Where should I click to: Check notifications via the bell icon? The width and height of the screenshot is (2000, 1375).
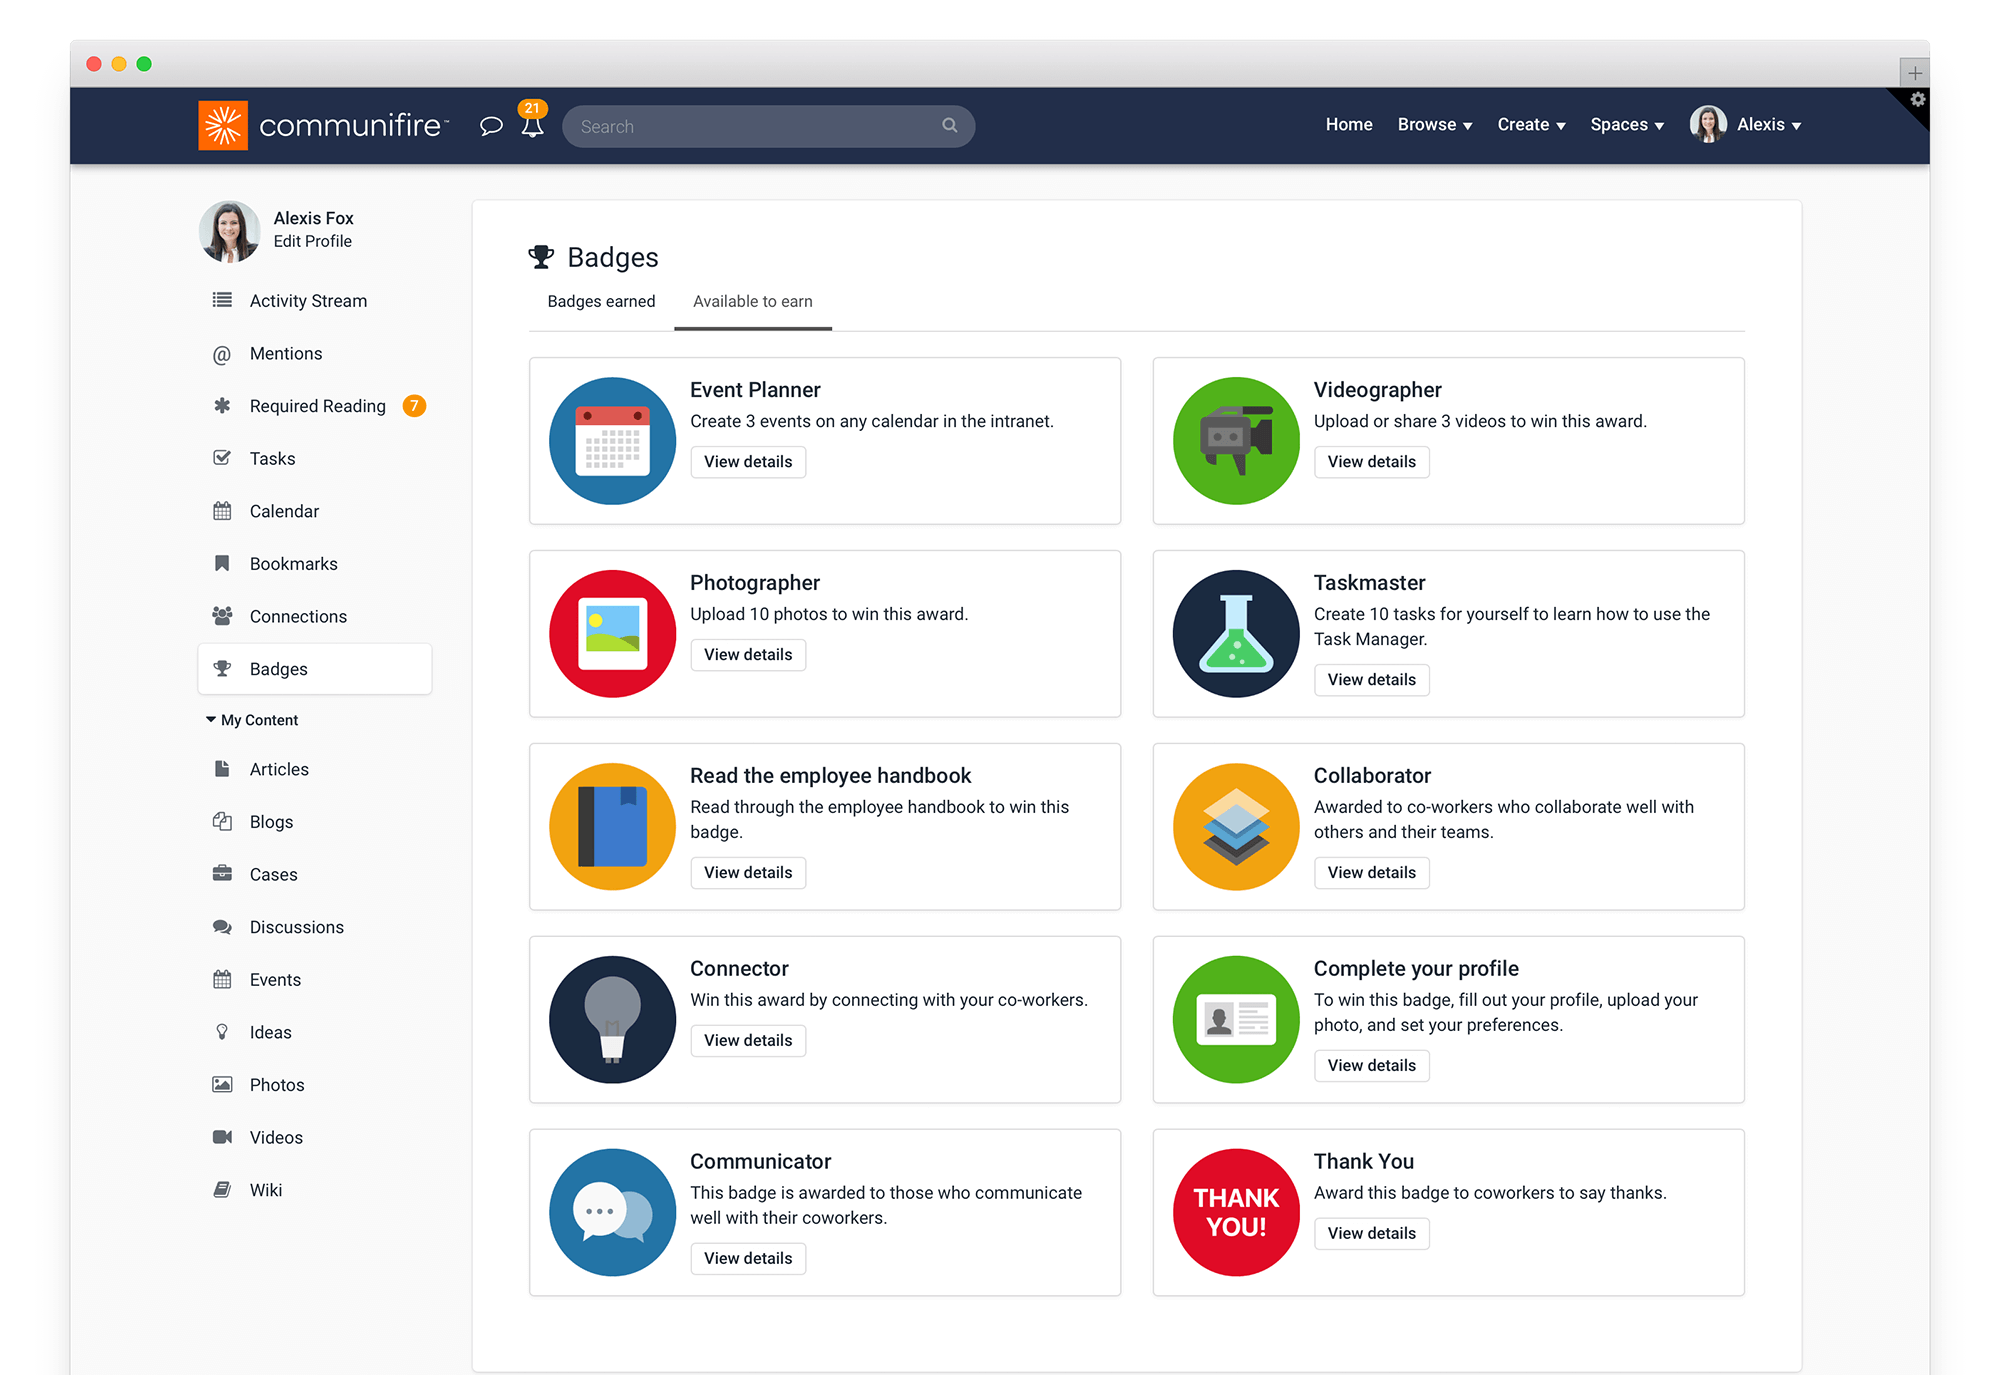pyautogui.click(x=532, y=128)
